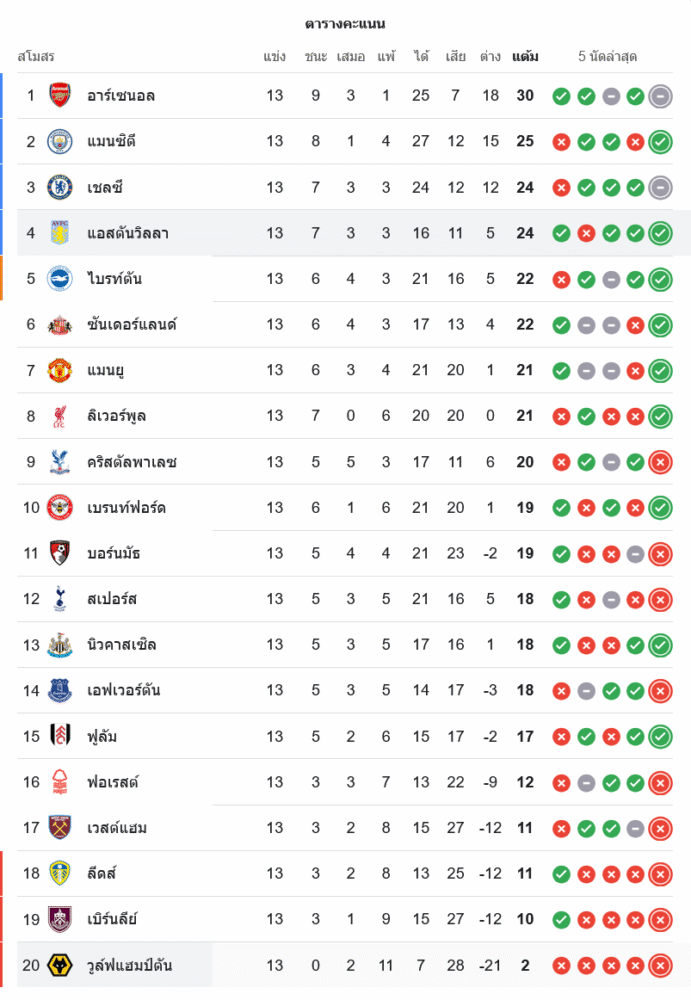This screenshot has width=691, height=1000.
Task: Select the เบิร์นลีย์ team row name
Action: pos(112,919)
